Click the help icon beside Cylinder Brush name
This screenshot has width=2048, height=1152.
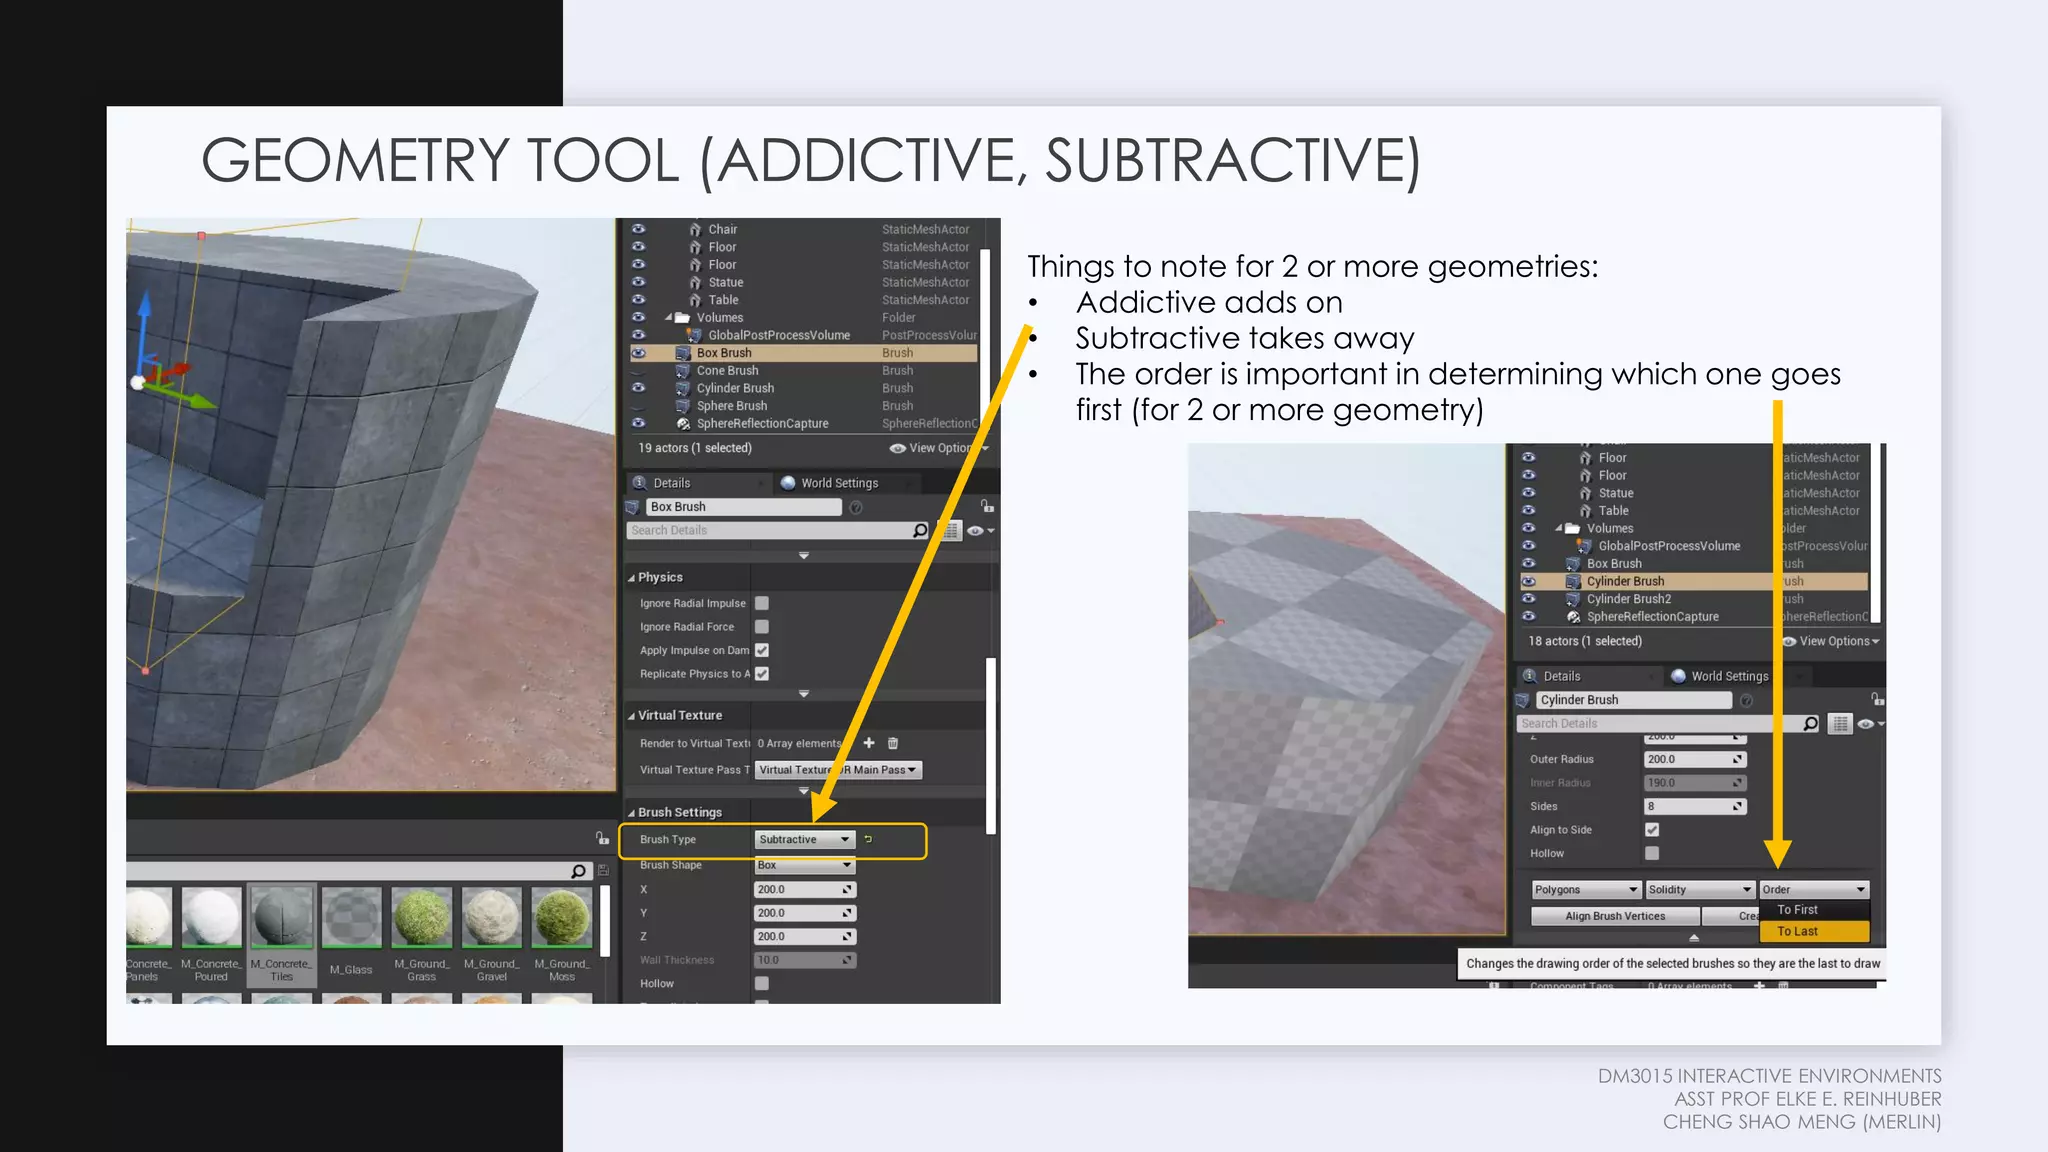[x=1746, y=700]
